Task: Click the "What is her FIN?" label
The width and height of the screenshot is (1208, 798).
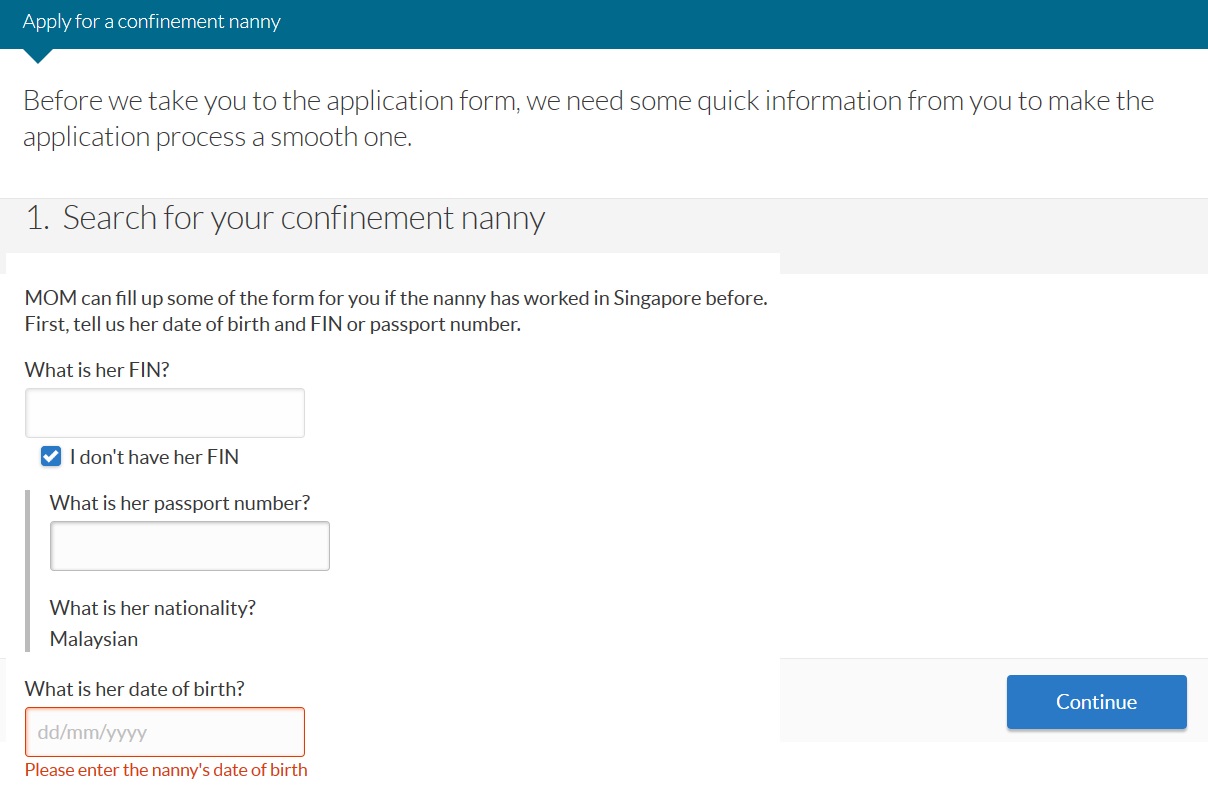Action: pyautogui.click(x=97, y=370)
